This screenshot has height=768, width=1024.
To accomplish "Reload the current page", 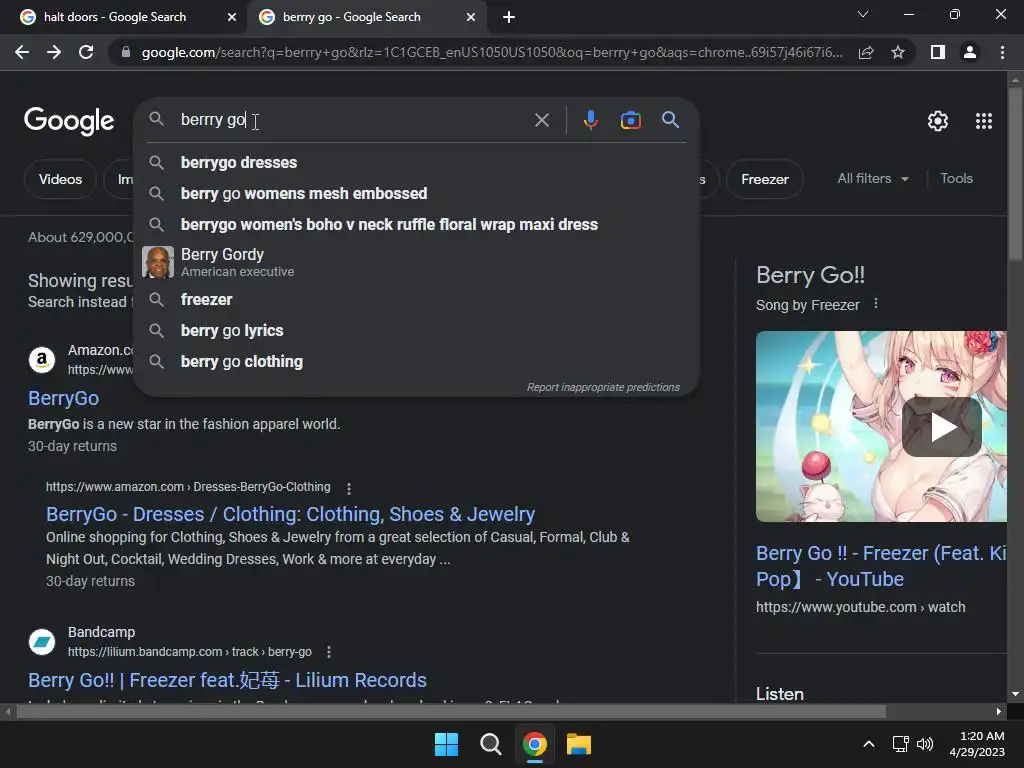I will (86, 52).
